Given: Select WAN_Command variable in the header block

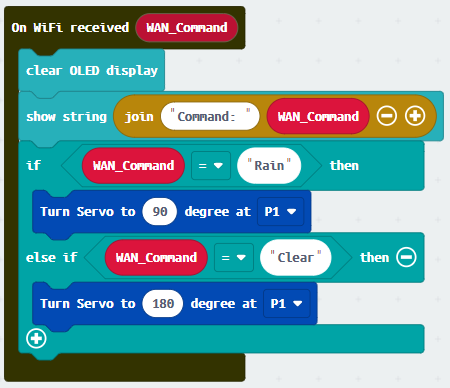Looking at the screenshot, I should [187, 28].
